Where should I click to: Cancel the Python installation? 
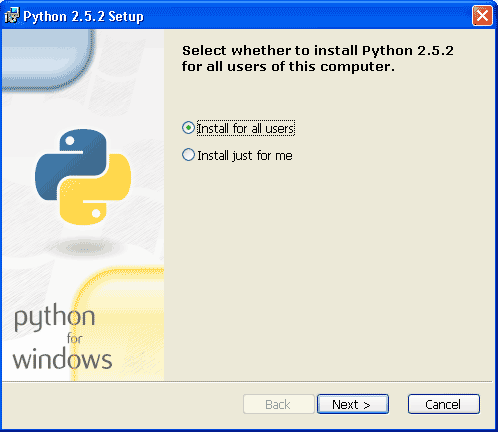[444, 404]
